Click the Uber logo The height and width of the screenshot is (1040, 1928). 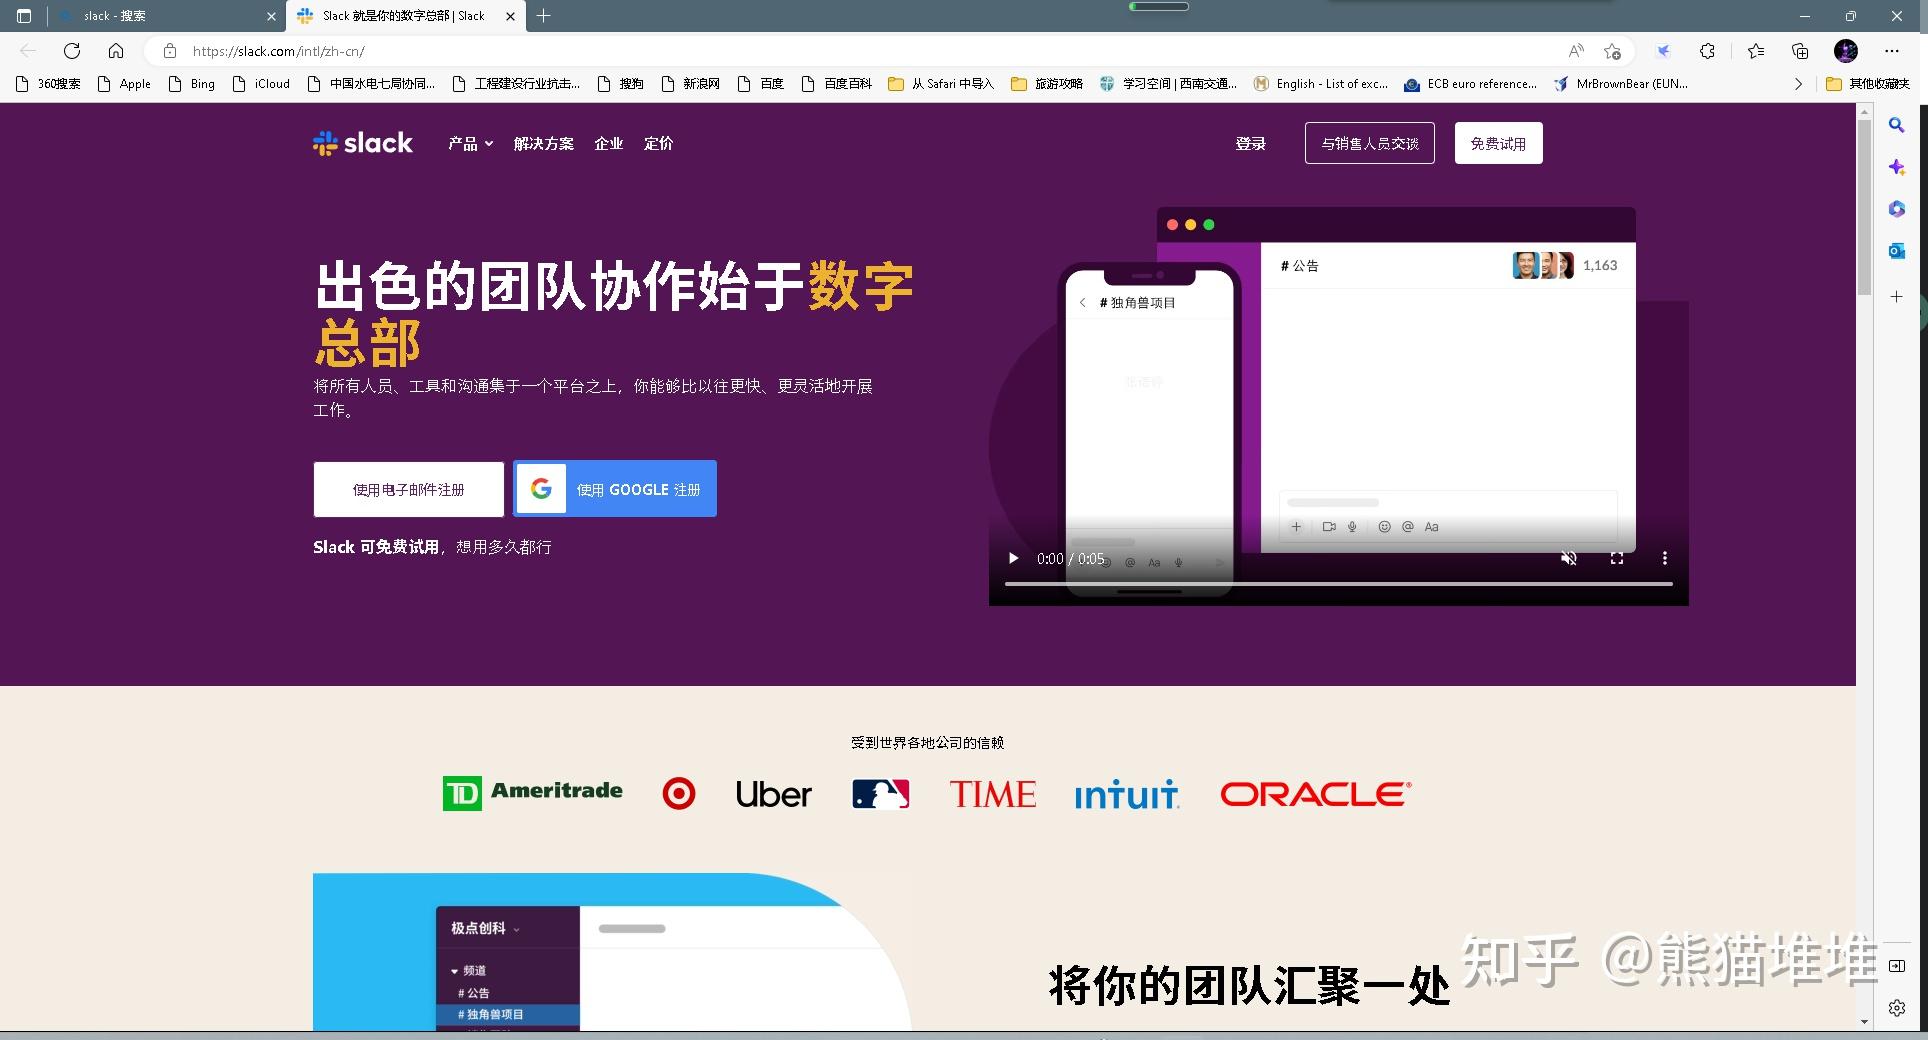pos(773,794)
